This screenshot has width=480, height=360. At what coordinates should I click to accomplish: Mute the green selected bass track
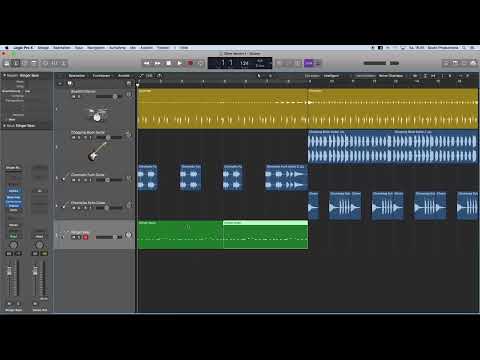click(74, 237)
